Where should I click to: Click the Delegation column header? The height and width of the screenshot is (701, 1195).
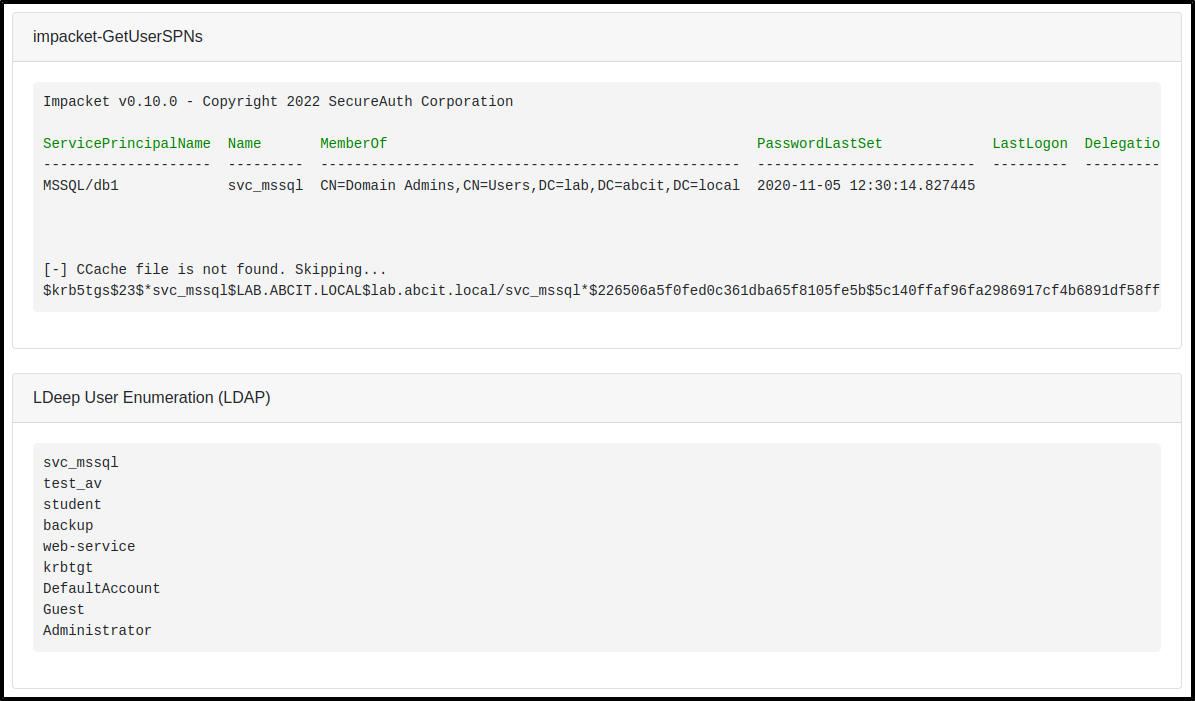click(x=1122, y=143)
